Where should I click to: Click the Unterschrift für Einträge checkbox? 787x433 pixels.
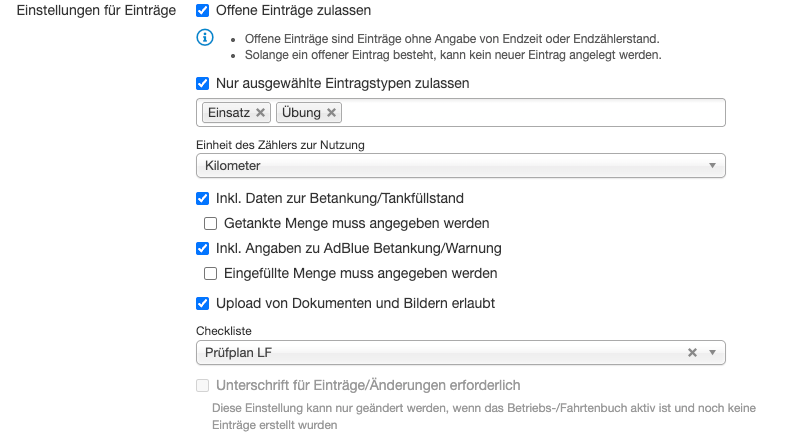tap(203, 385)
